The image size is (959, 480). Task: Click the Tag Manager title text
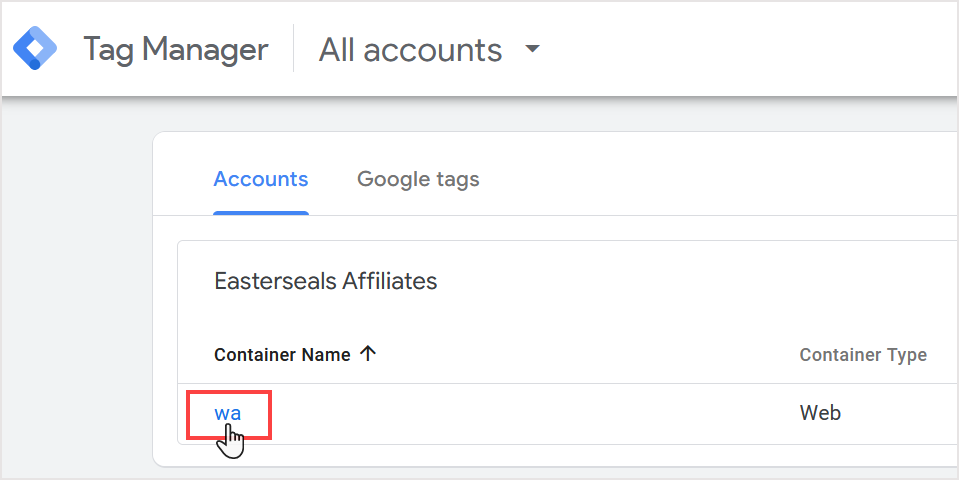click(x=176, y=50)
